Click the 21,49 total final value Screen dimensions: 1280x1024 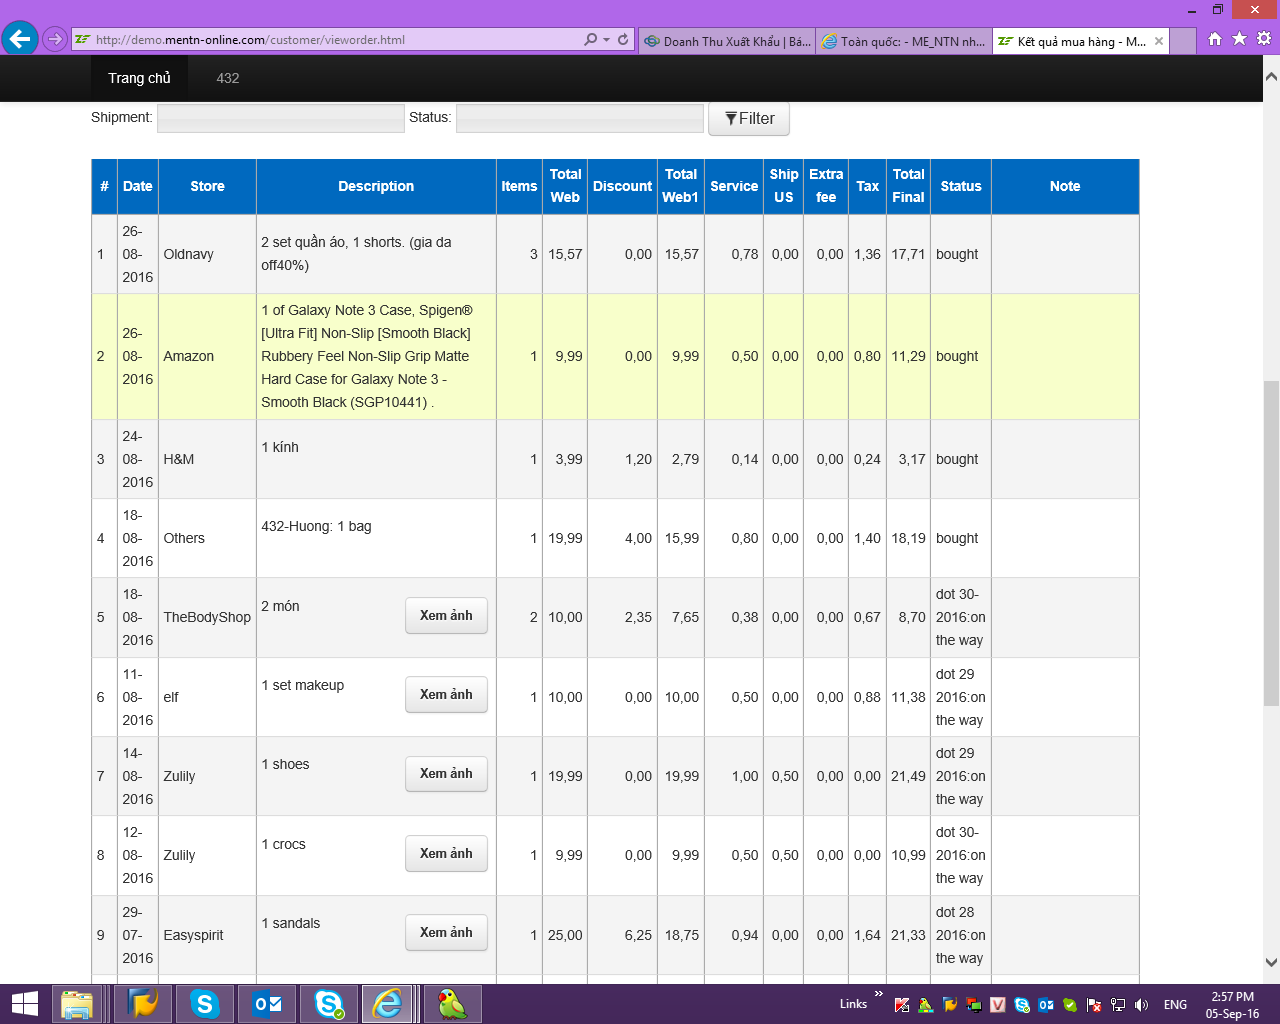pyautogui.click(x=908, y=776)
